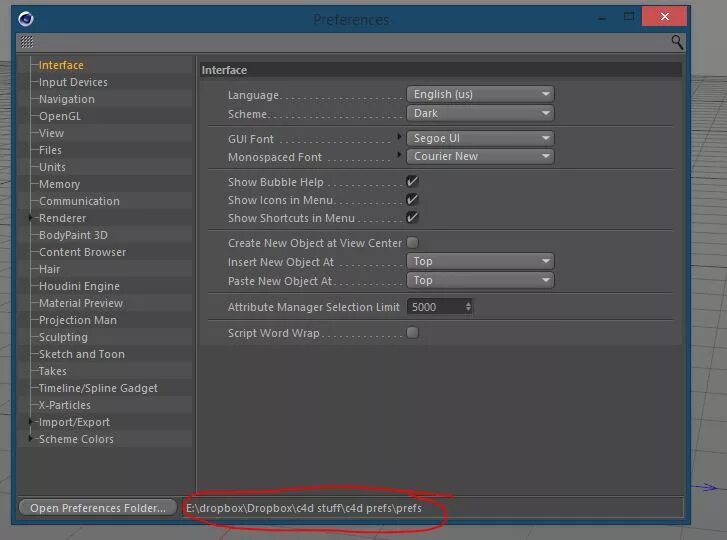The width and height of the screenshot is (727, 540).
Task: Expand the GUI Font disclosure arrow
Action: pyautogui.click(x=399, y=136)
